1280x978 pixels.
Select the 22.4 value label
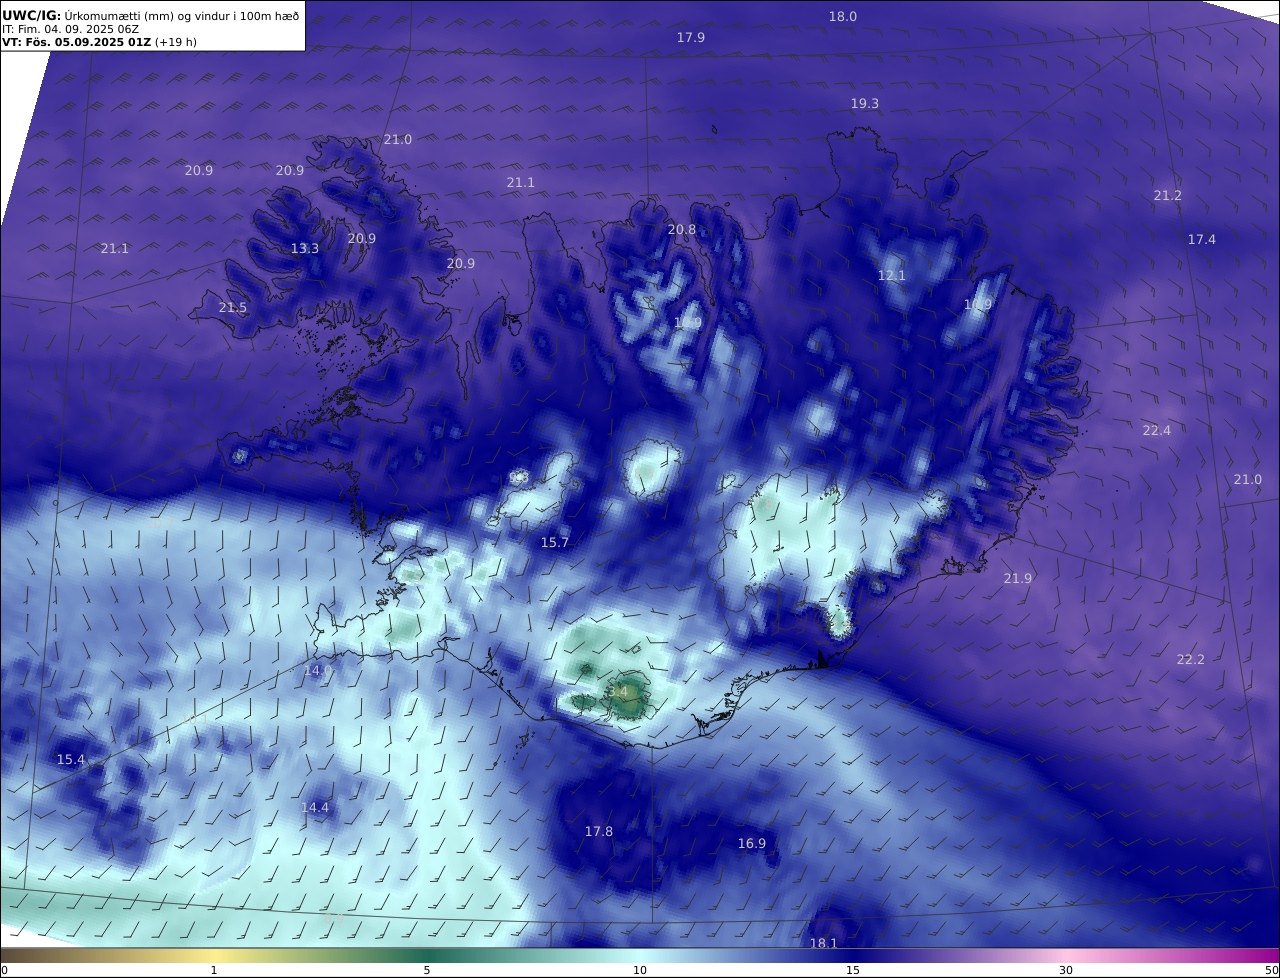tap(1157, 430)
